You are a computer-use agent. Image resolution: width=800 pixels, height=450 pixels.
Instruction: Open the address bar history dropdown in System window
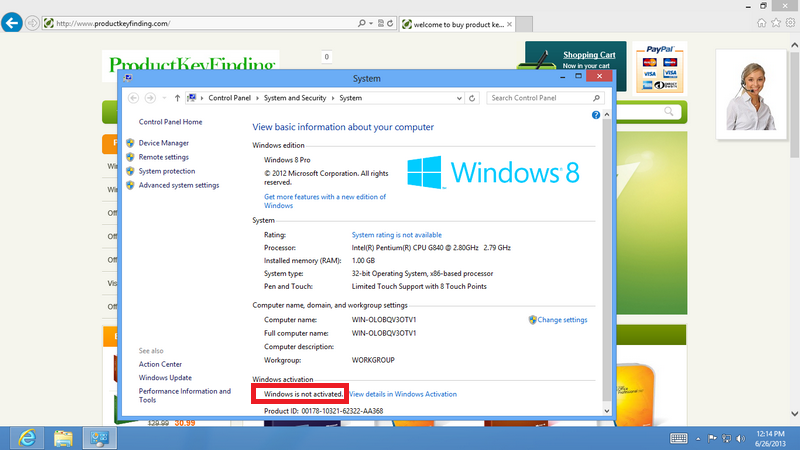pyautogui.click(x=459, y=98)
